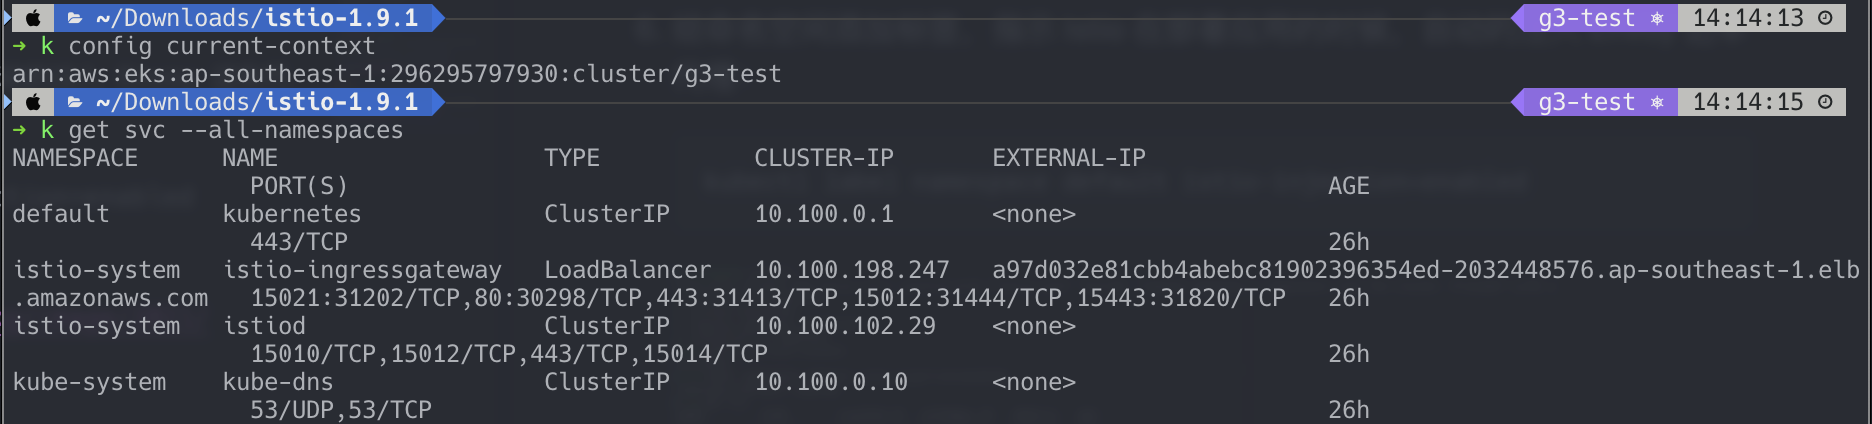Select the kube-dns service name
This screenshot has width=1872, height=424.
coord(278,382)
